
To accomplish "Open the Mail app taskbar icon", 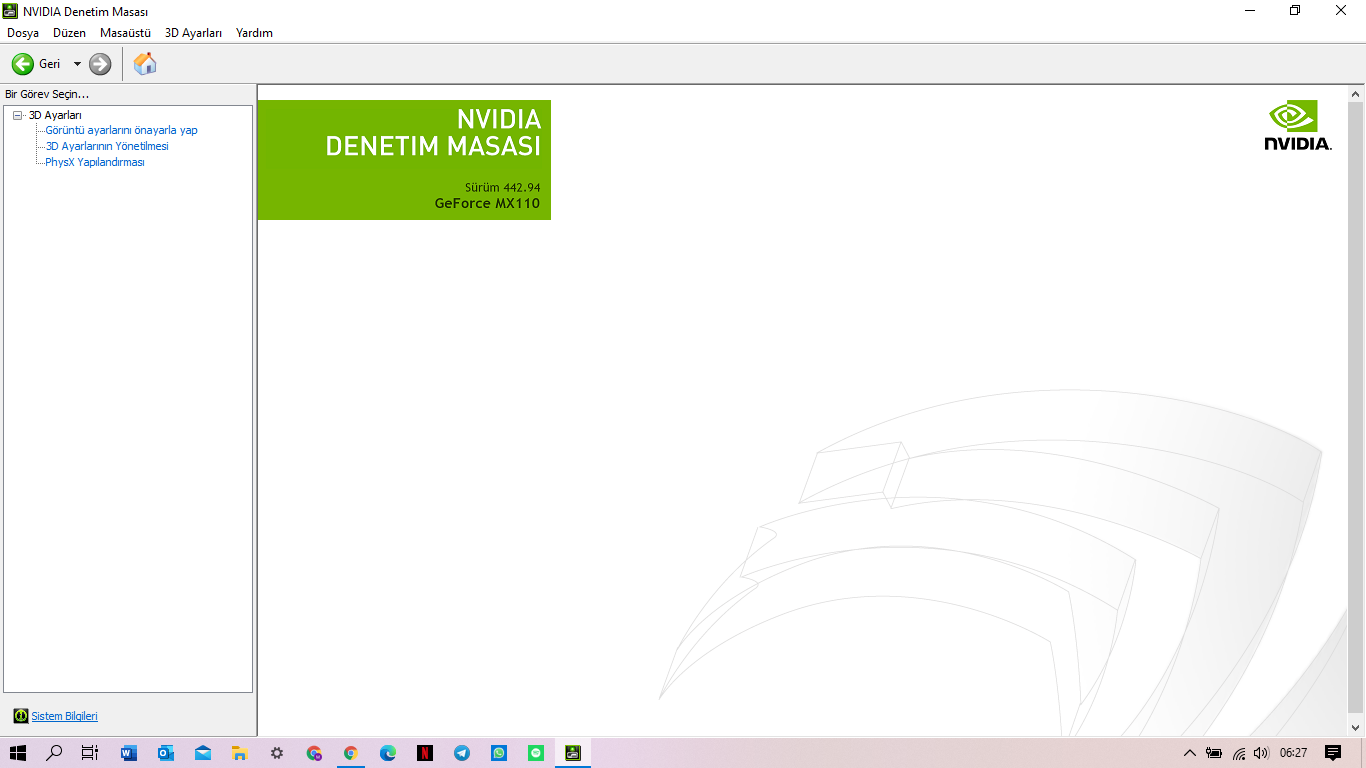I will click(x=203, y=753).
